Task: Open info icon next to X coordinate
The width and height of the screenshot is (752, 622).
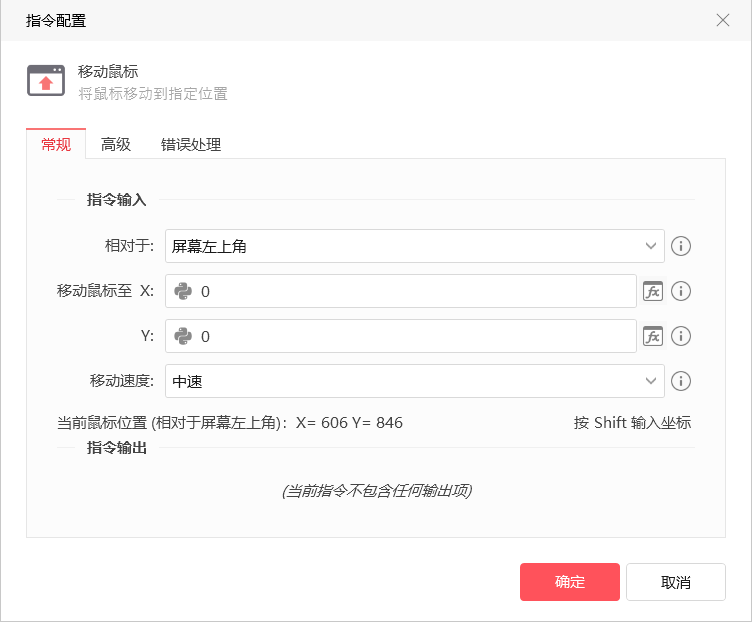Action: [x=681, y=291]
